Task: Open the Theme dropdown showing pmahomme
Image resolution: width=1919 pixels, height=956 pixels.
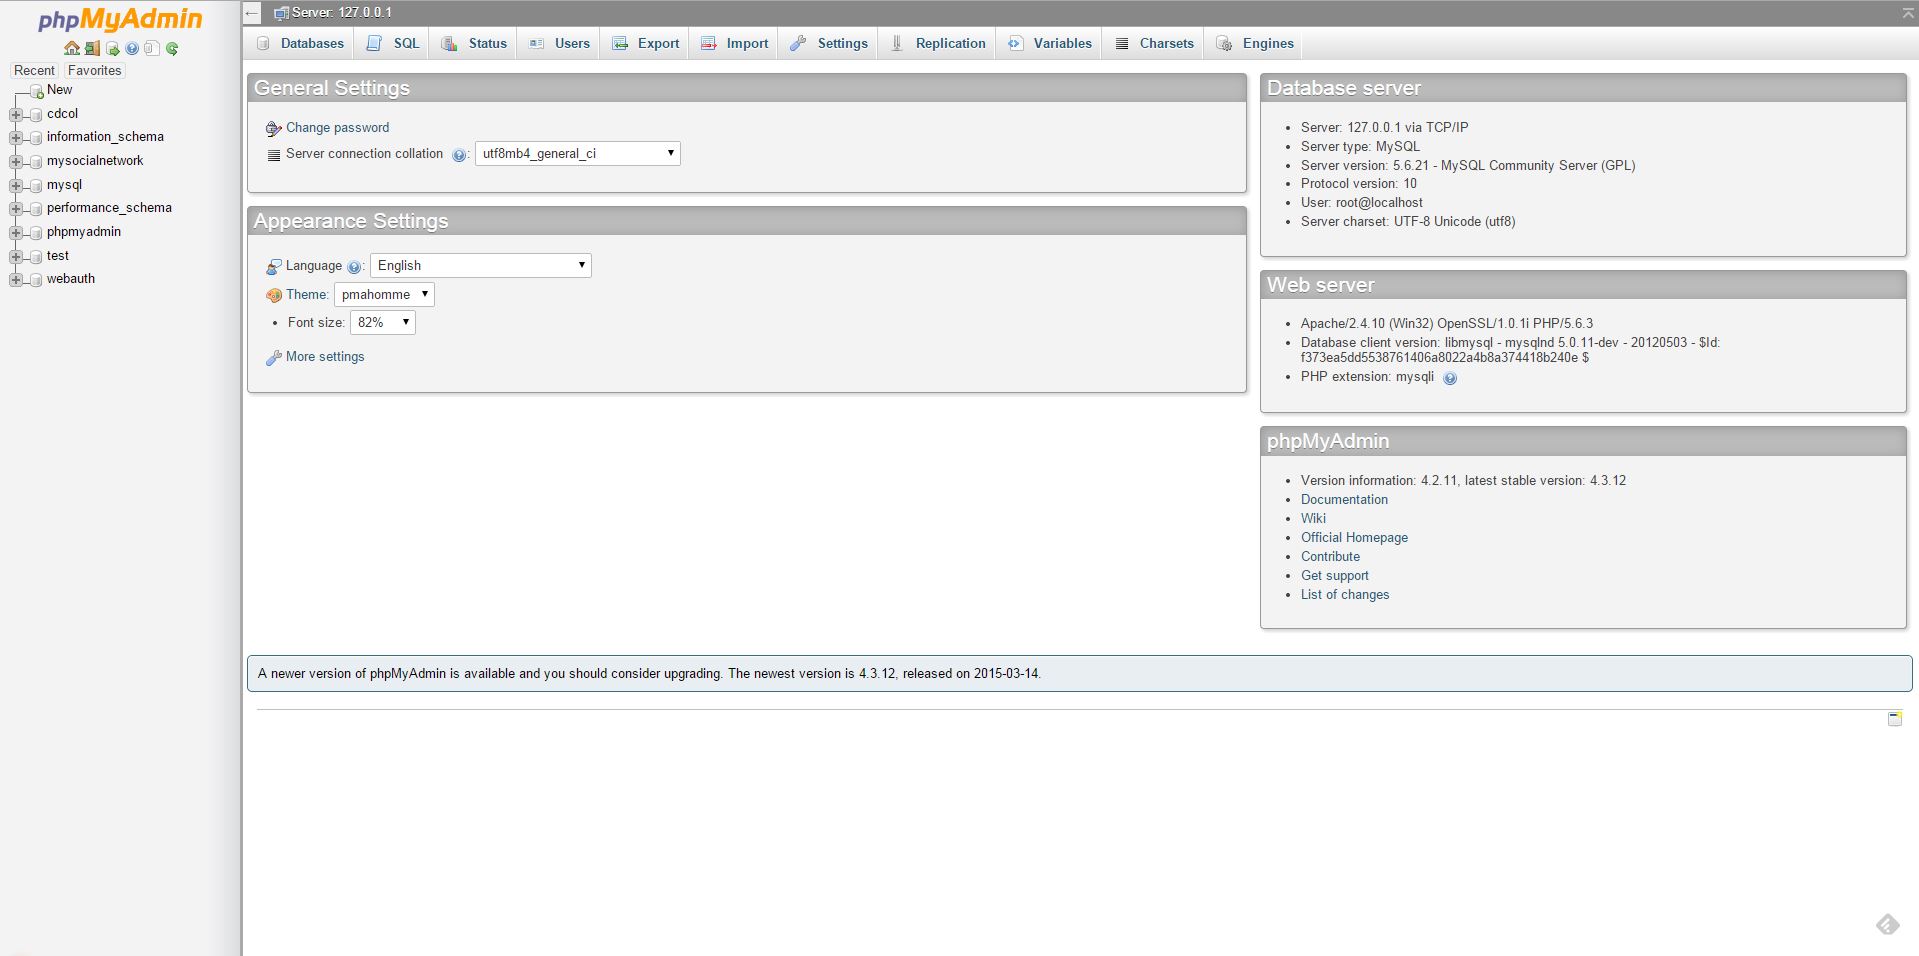Action: [384, 294]
